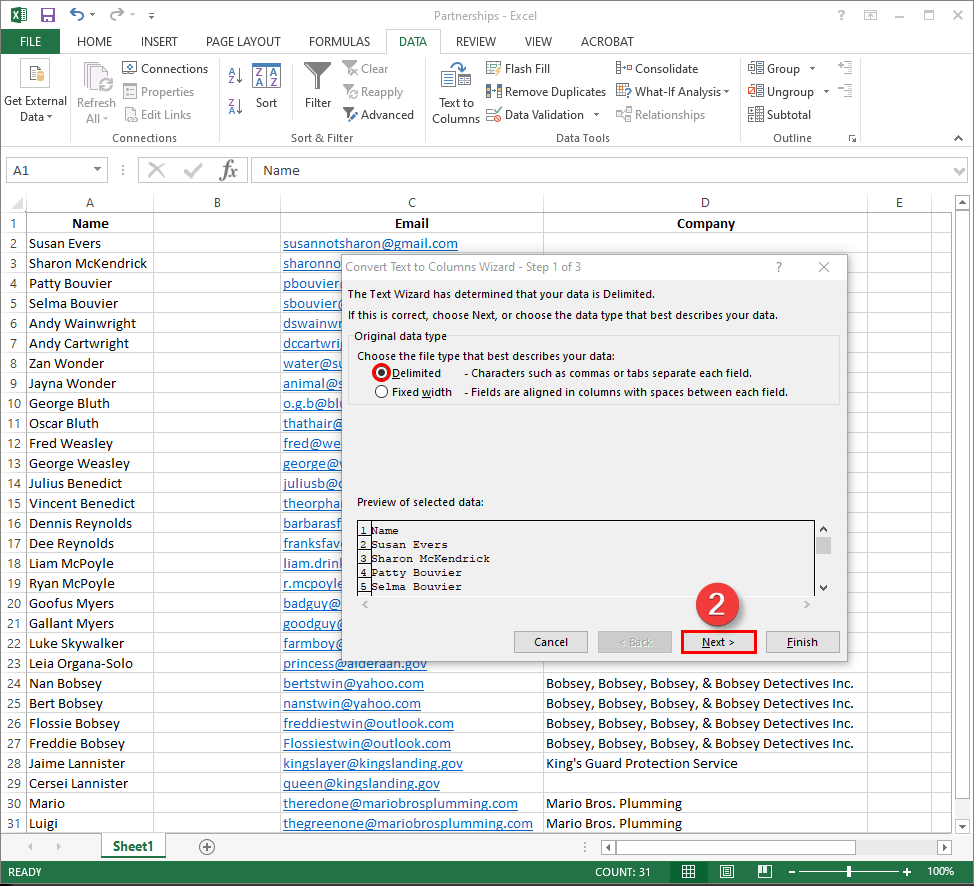Image resolution: width=974 pixels, height=886 pixels.
Task: Click the Subtotal tool
Action: click(780, 115)
